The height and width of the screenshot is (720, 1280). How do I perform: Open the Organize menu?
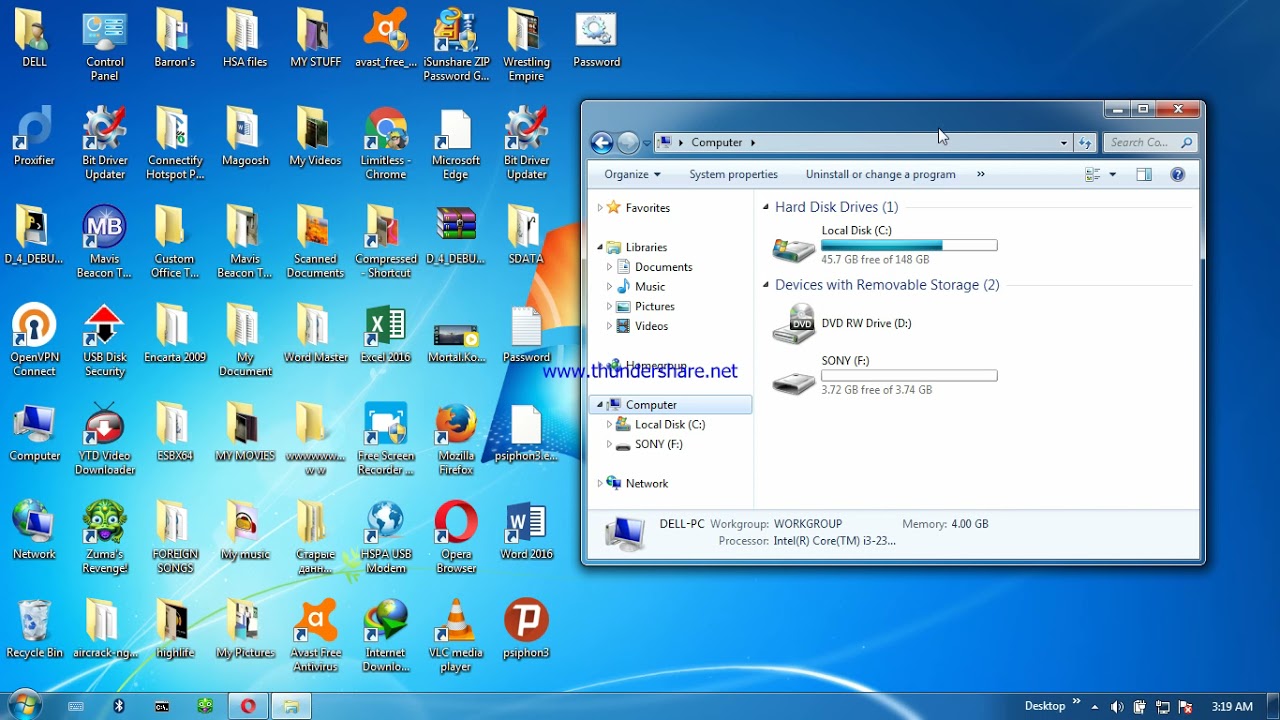(x=632, y=174)
